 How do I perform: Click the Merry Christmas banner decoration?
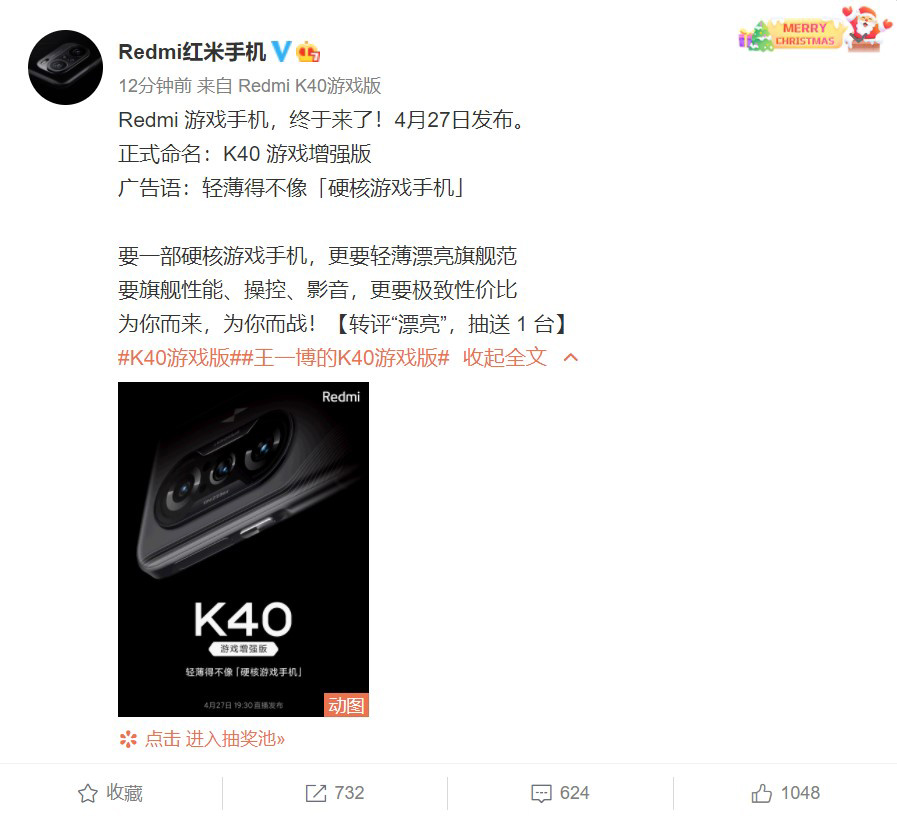pos(815,30)
